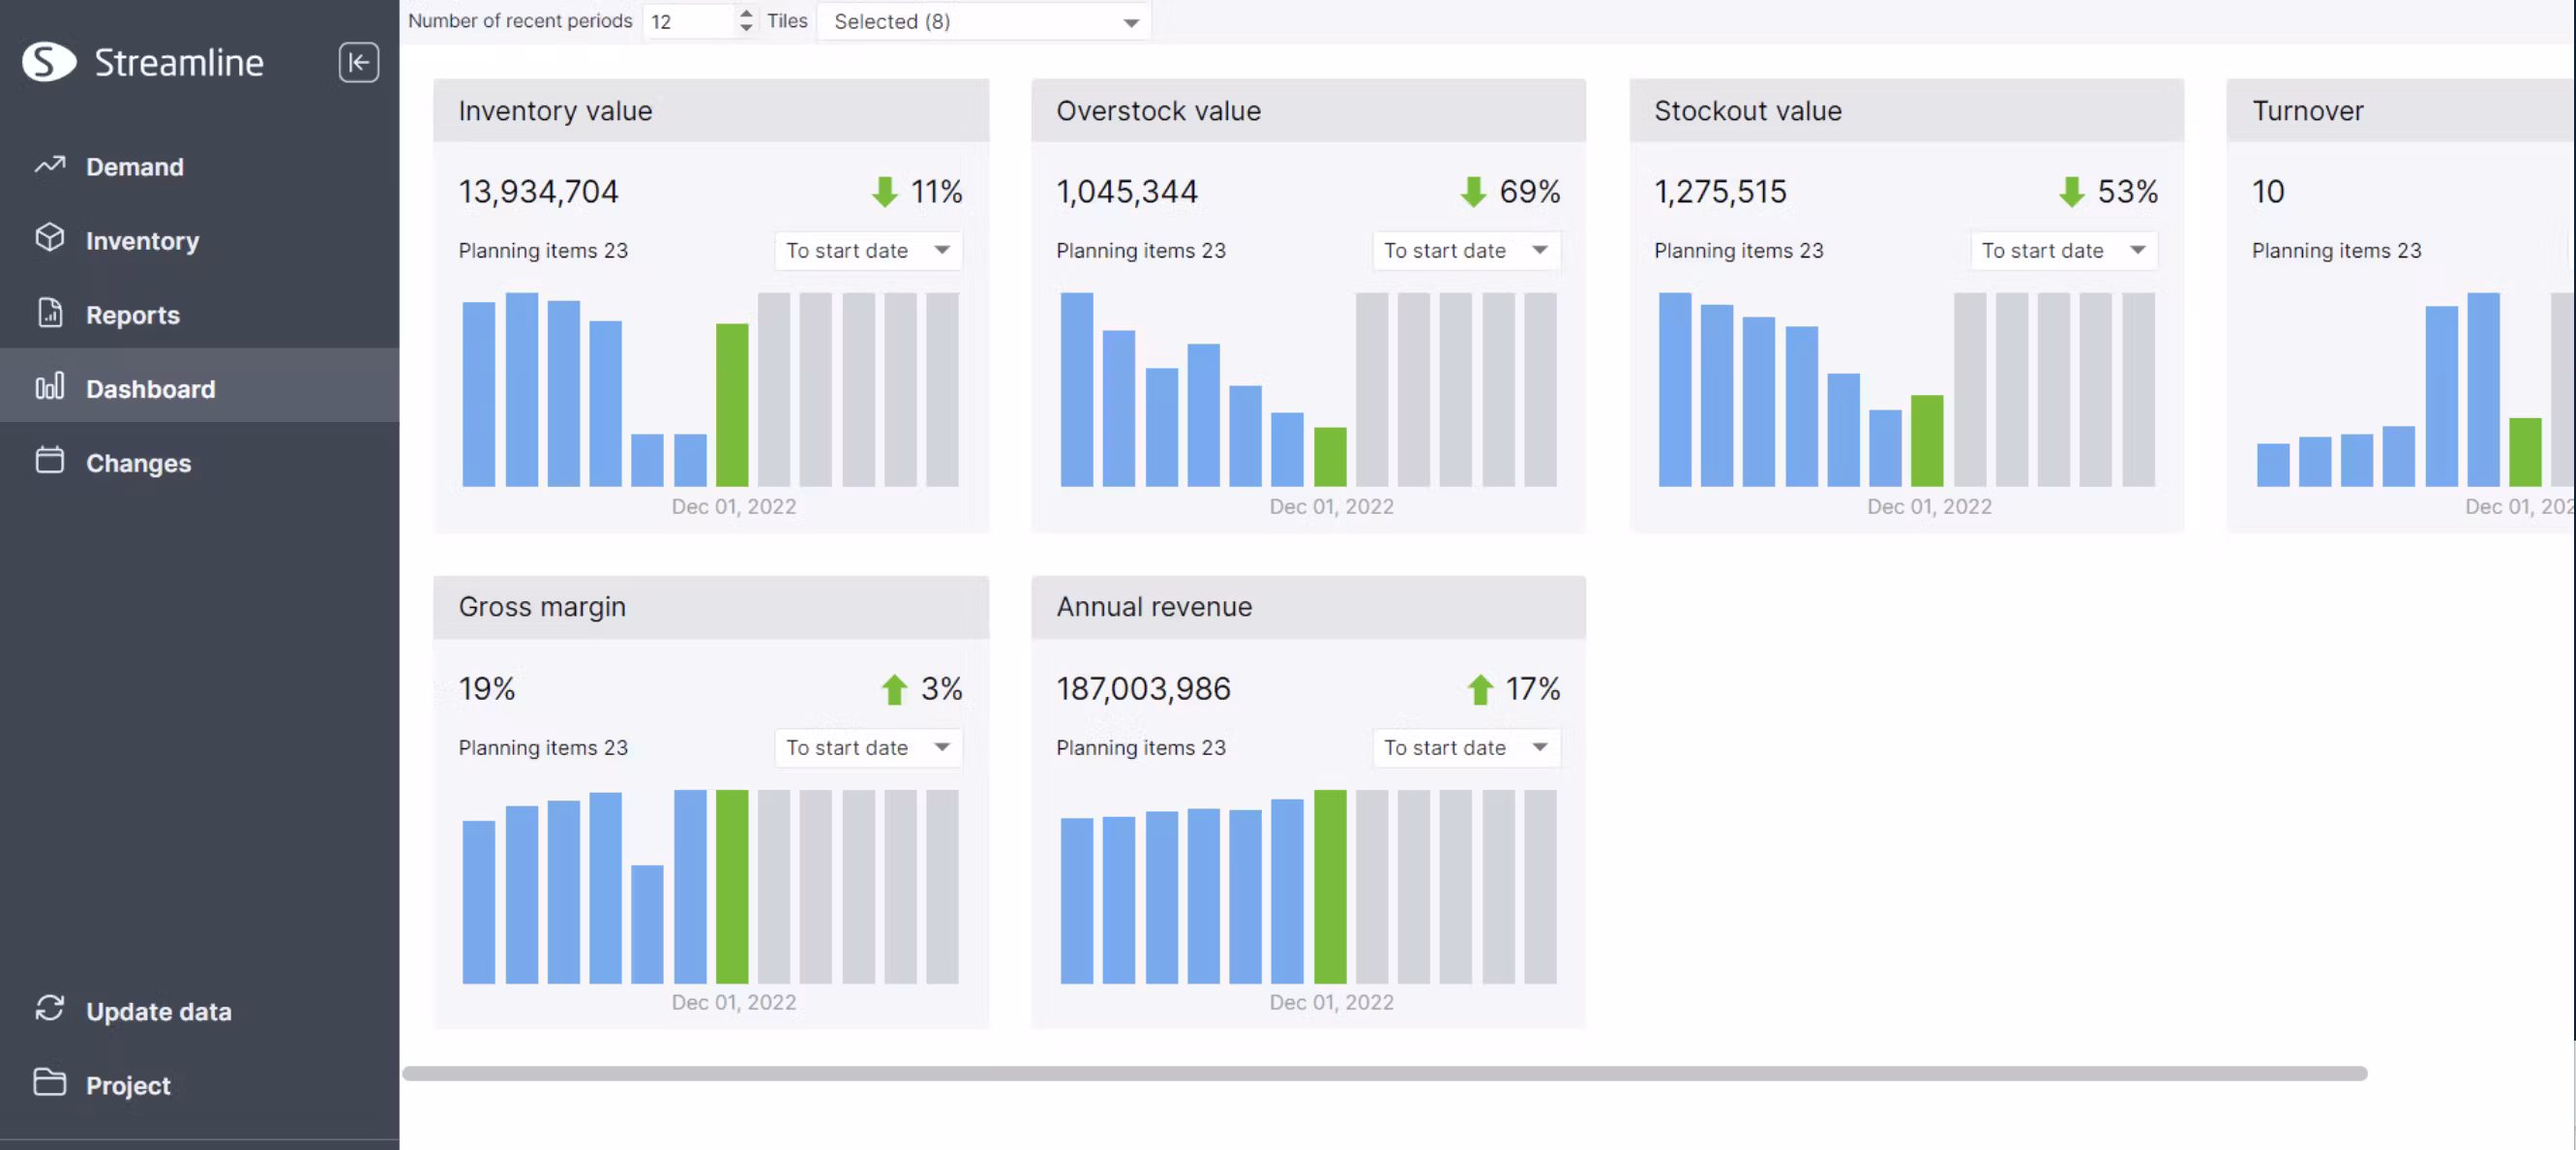The height and width of the screenshot is (1150, 2576).
Task: Click the Demand trend icon
Action: pos(50,165)
